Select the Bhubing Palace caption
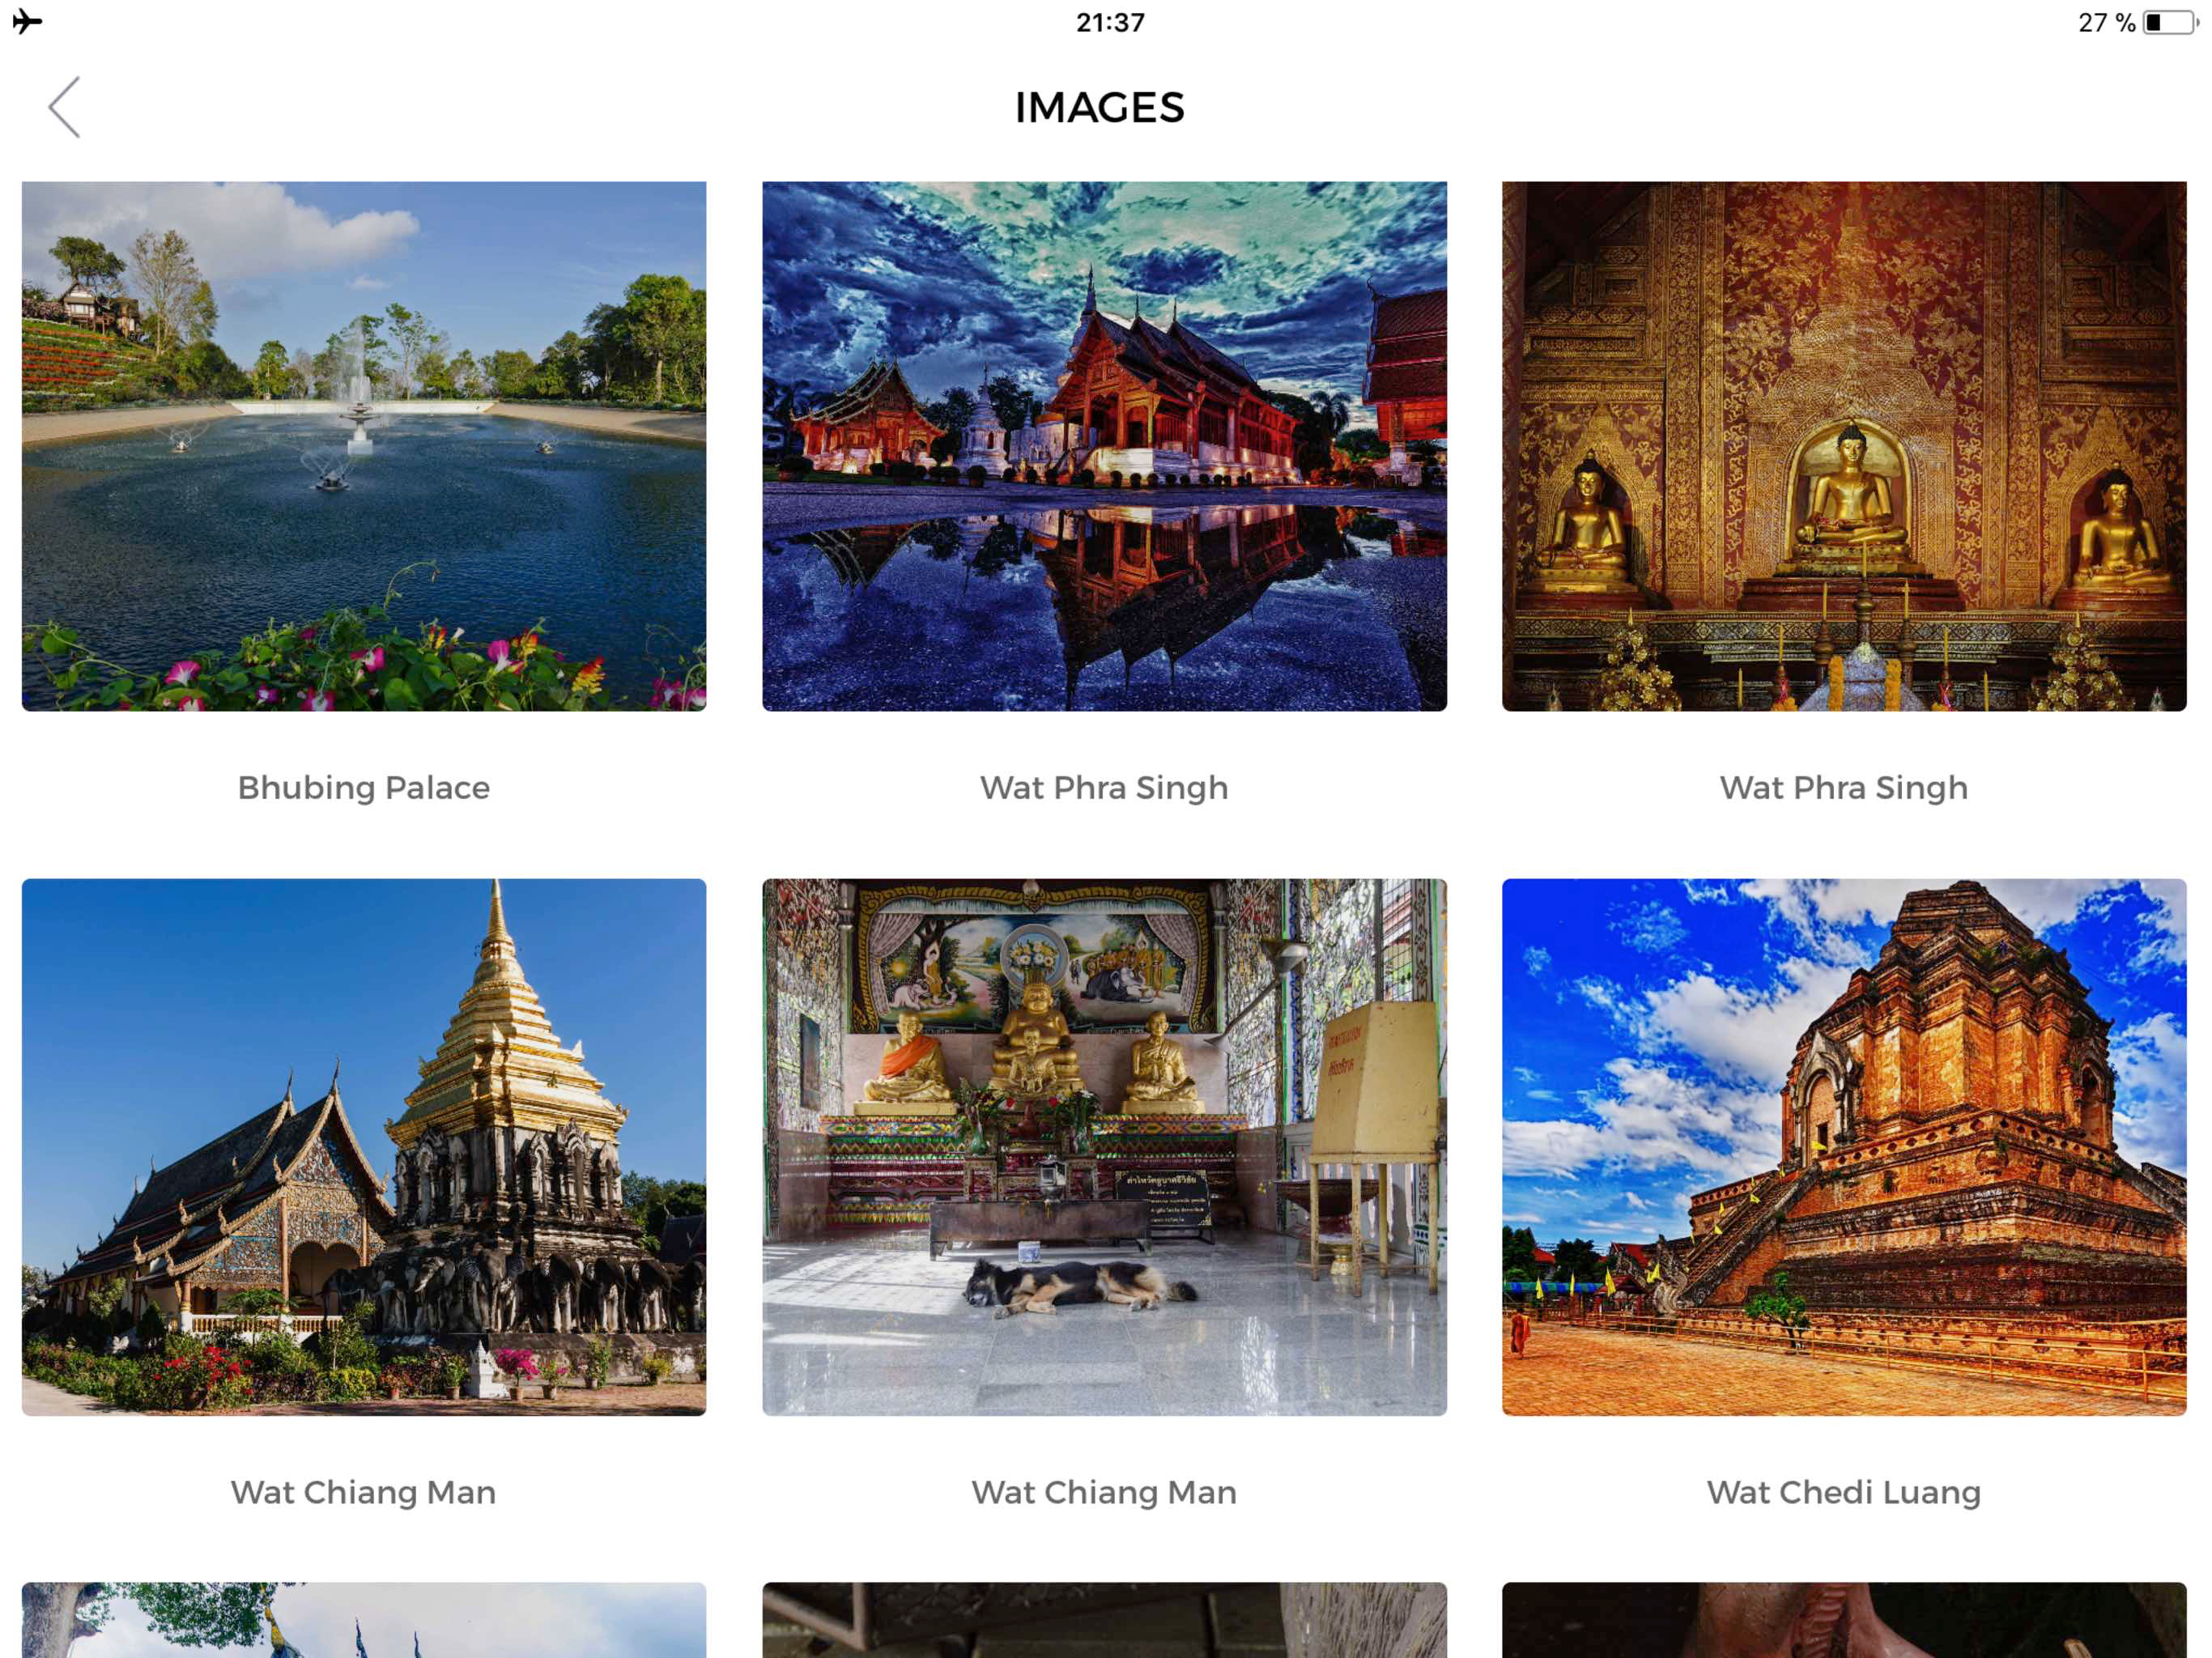Screen dimensions: 2212x1658 (x=364, y=788)
